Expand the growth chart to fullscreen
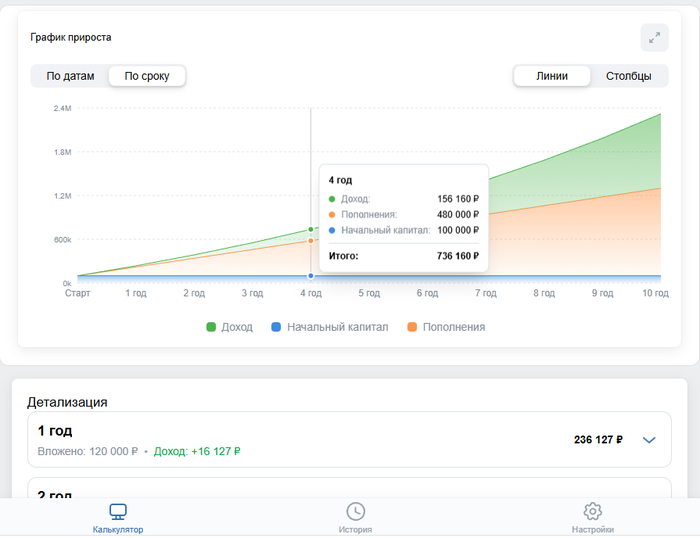The width and height of the screenshot is (700, 538). (654, 38)
